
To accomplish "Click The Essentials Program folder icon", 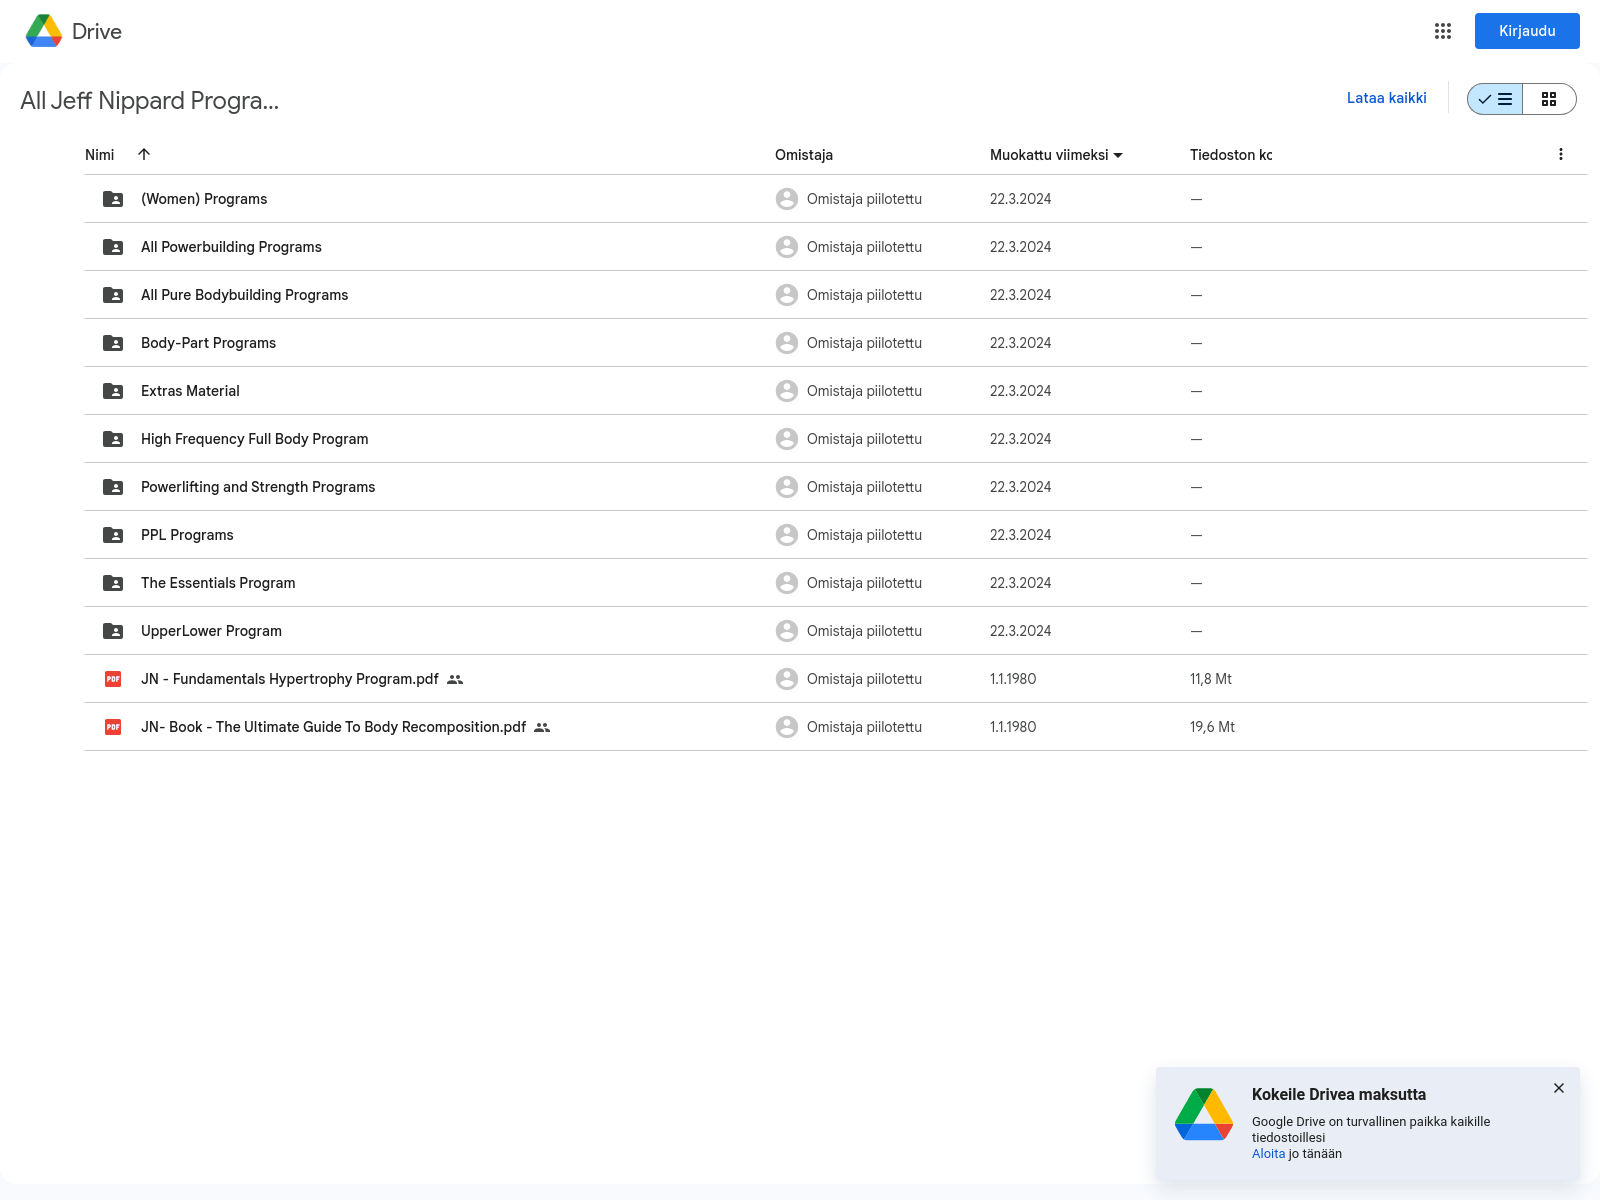I will coord(113,583).
